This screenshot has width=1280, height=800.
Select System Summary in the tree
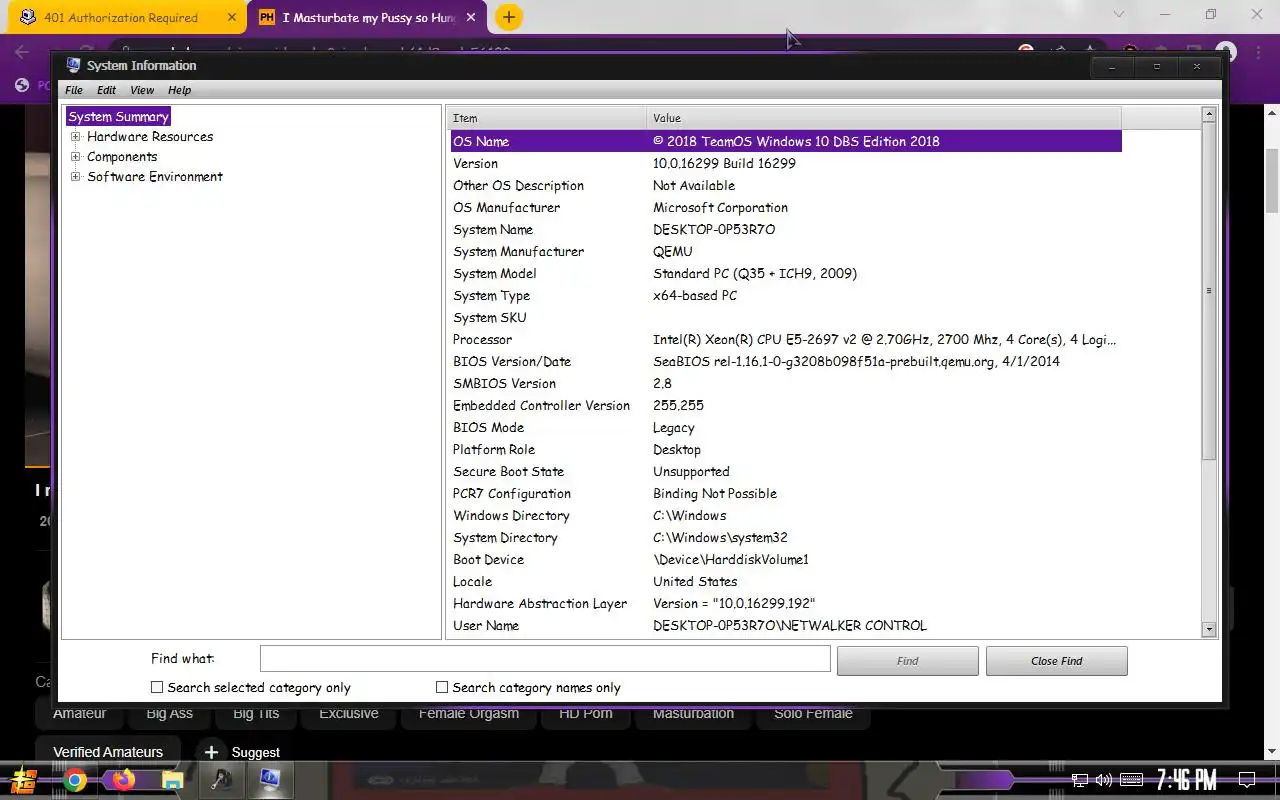pos(118,117)
